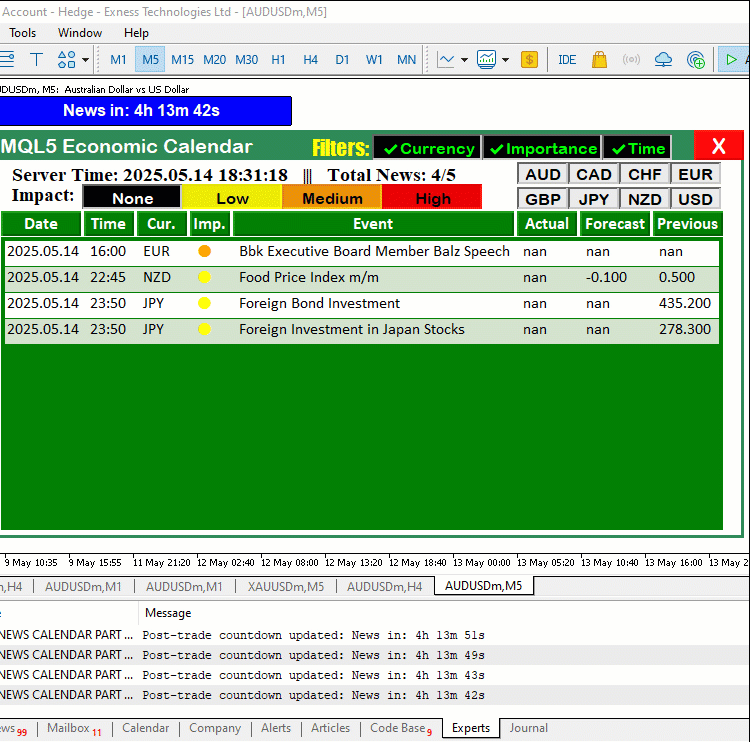
Task: Click the Message column header in log
Action: point(168,613)
